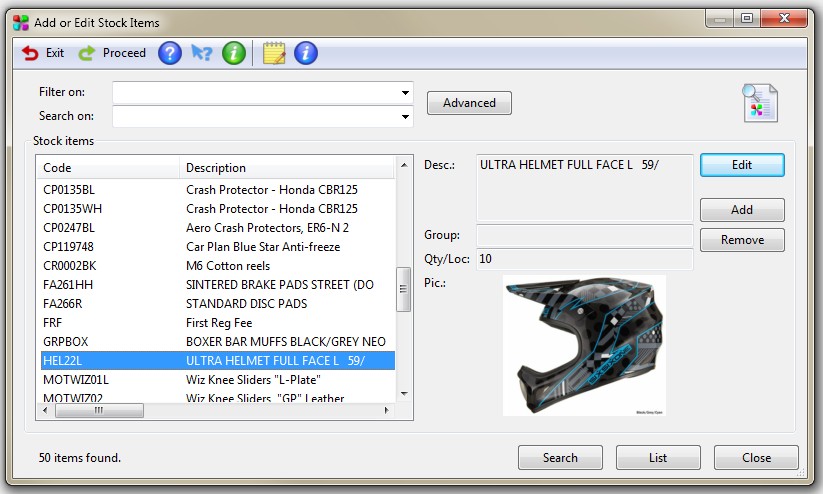The image size is (823, 494).
Task: Click the Advanced button
Action: point(469,103)
